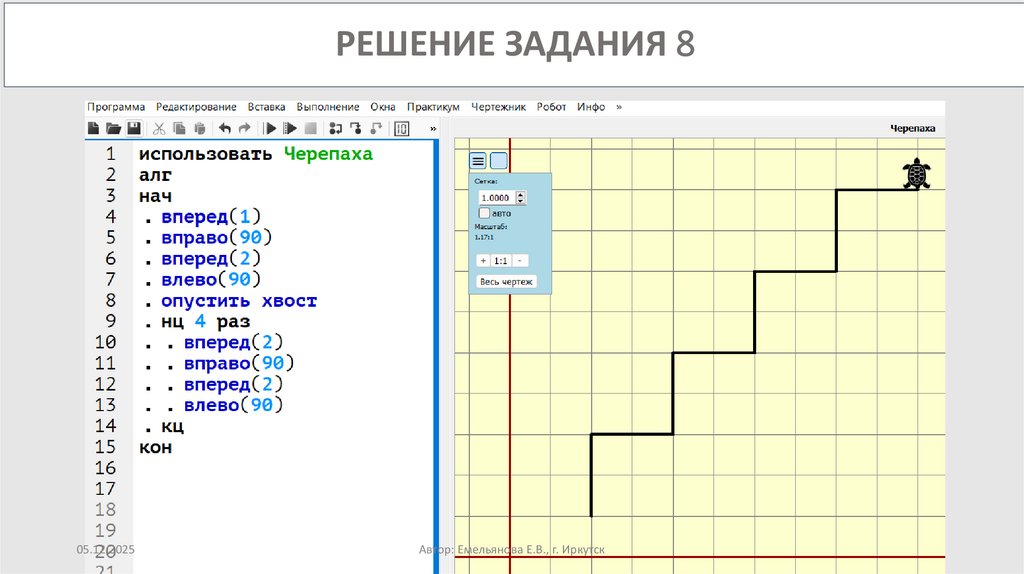Click the 'алг' keyword on line 2
This screenshot has width=1024, height=574.
click(x=155, y=175)
